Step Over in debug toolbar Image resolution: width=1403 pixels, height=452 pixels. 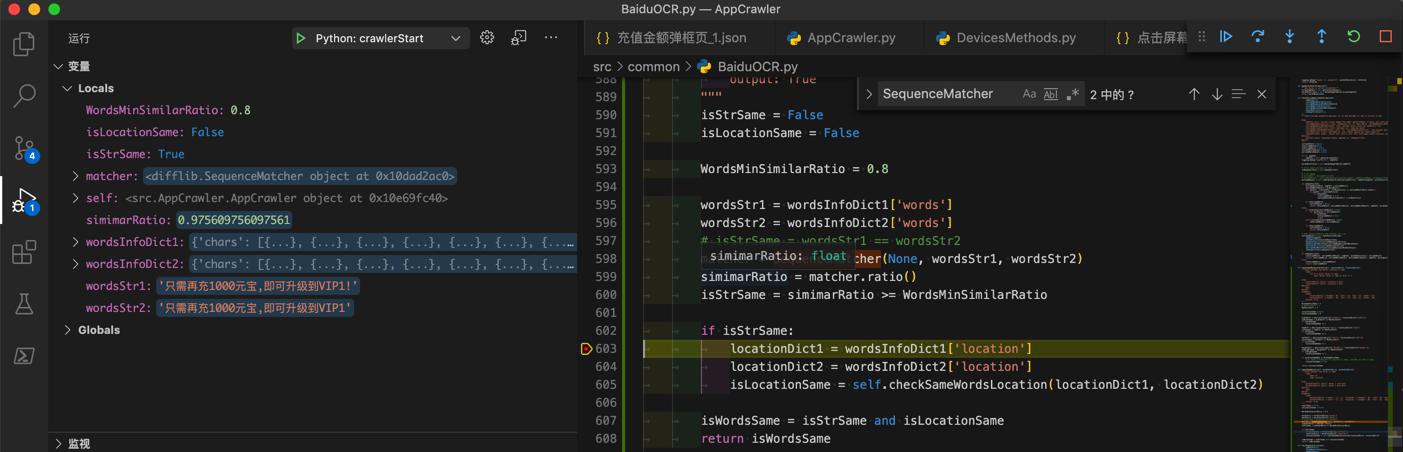point(1258,37)
